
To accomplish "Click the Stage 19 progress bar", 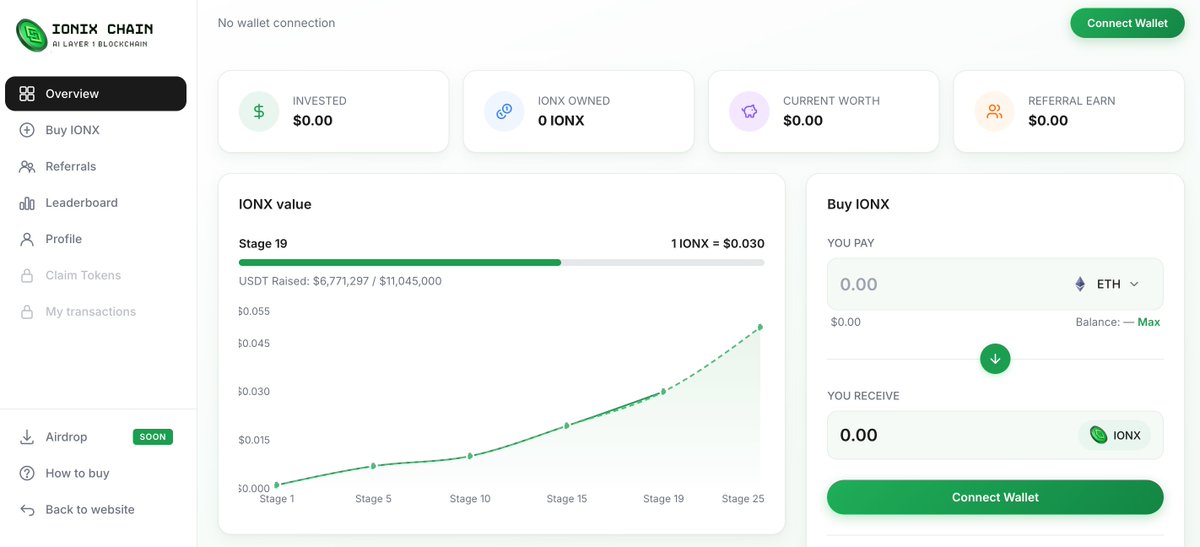I will (x=501, y=262).
